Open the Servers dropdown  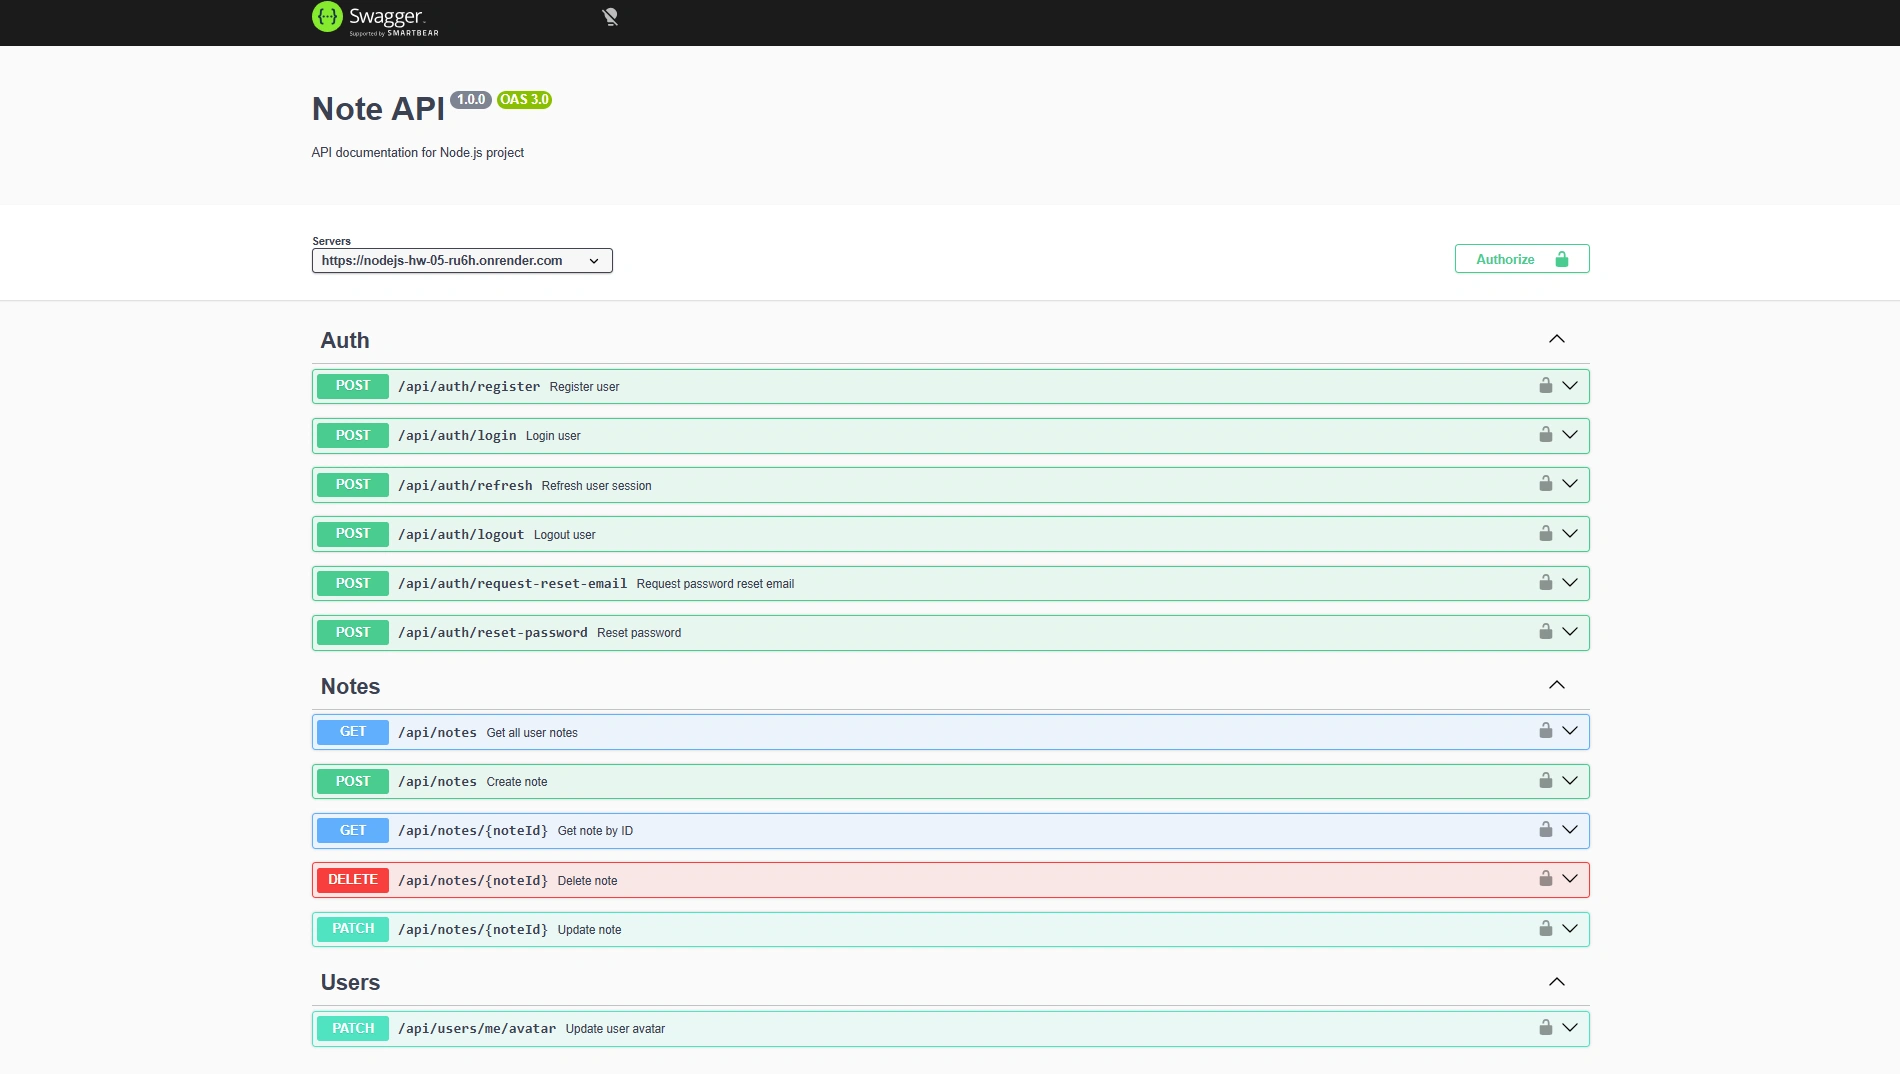tap(461, 261)
